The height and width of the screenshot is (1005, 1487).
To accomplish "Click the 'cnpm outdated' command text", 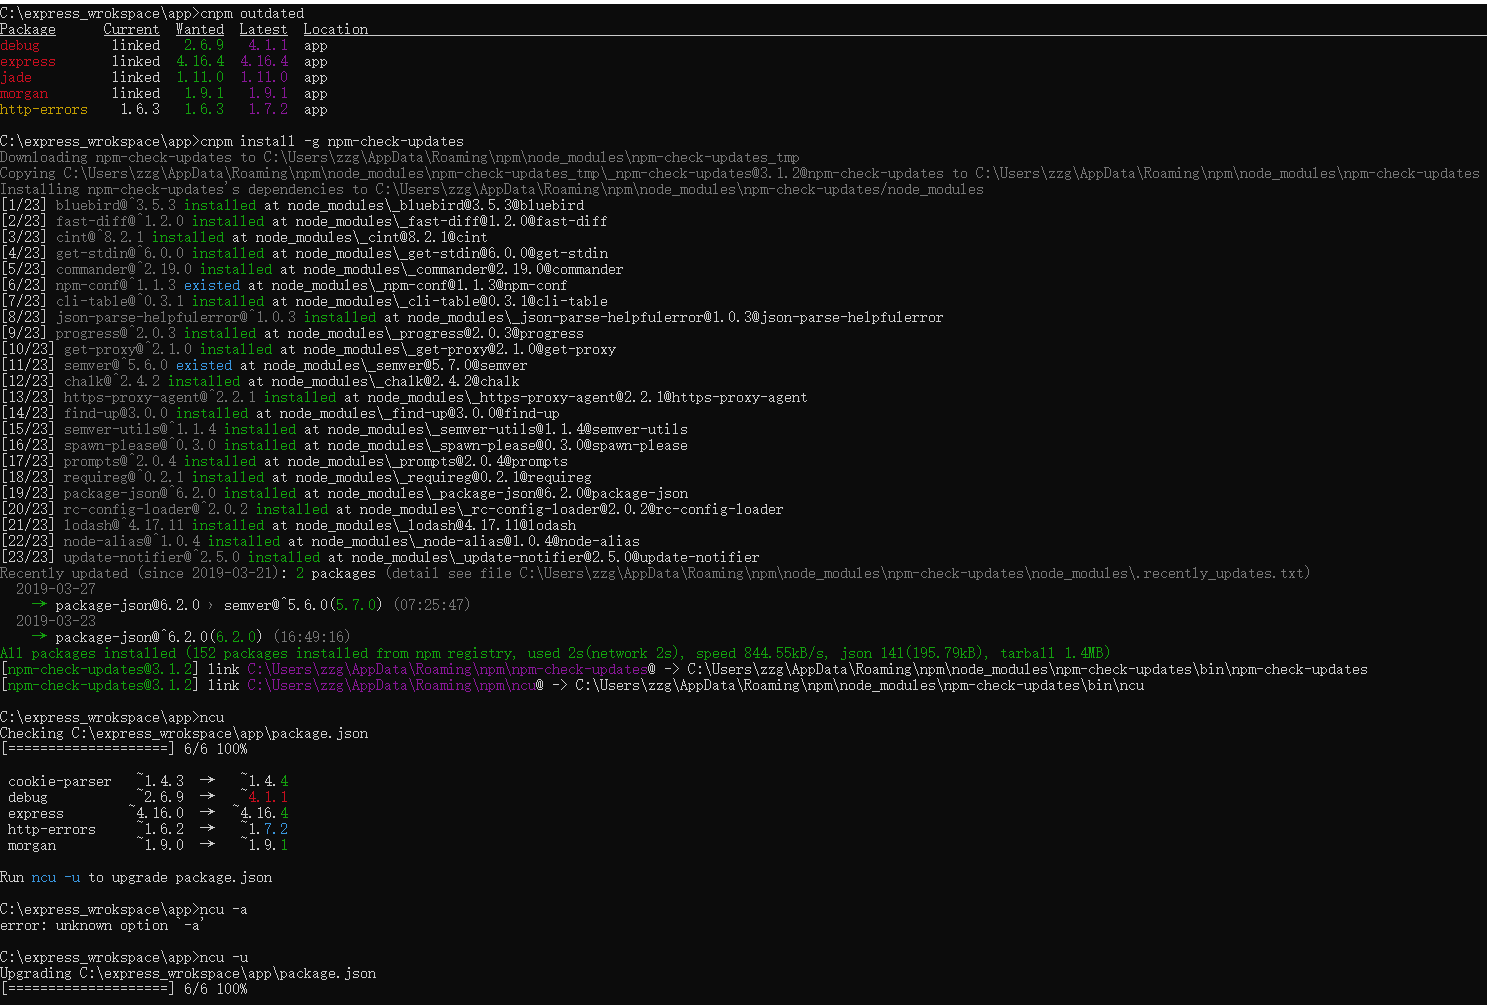I will coord(252,13).
